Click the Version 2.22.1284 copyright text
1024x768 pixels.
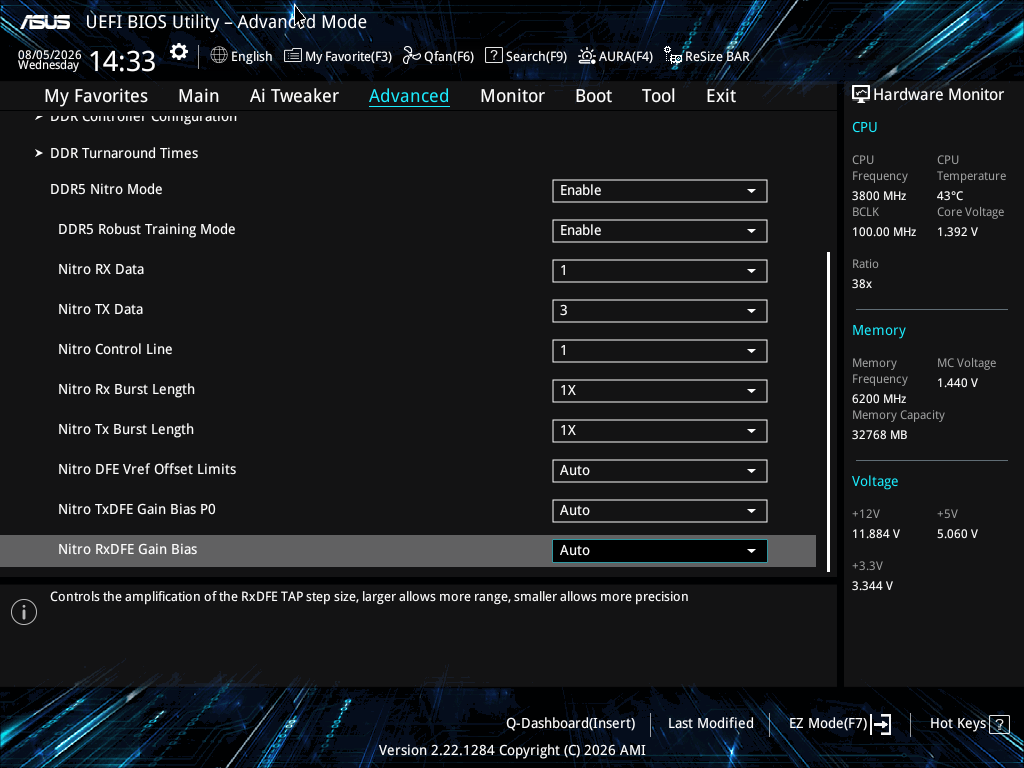point(512,750)
